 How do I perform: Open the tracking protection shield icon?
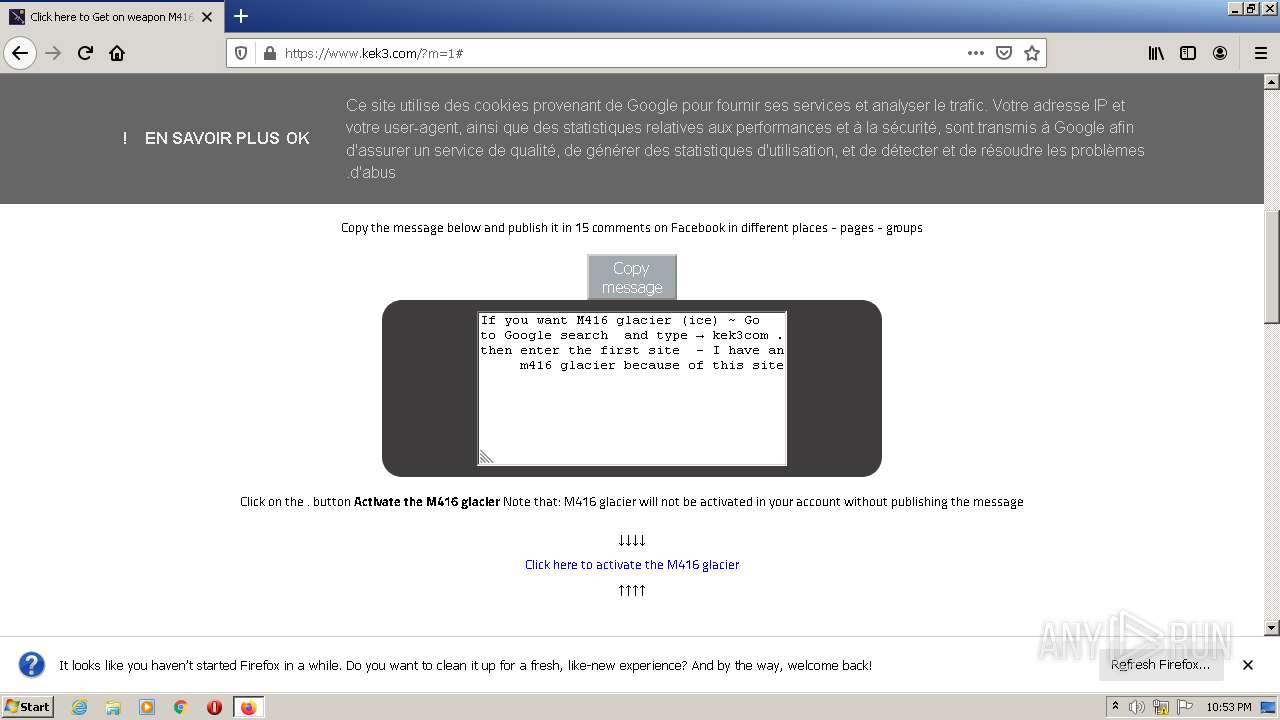pyautogui.click(x=241, y=53)
